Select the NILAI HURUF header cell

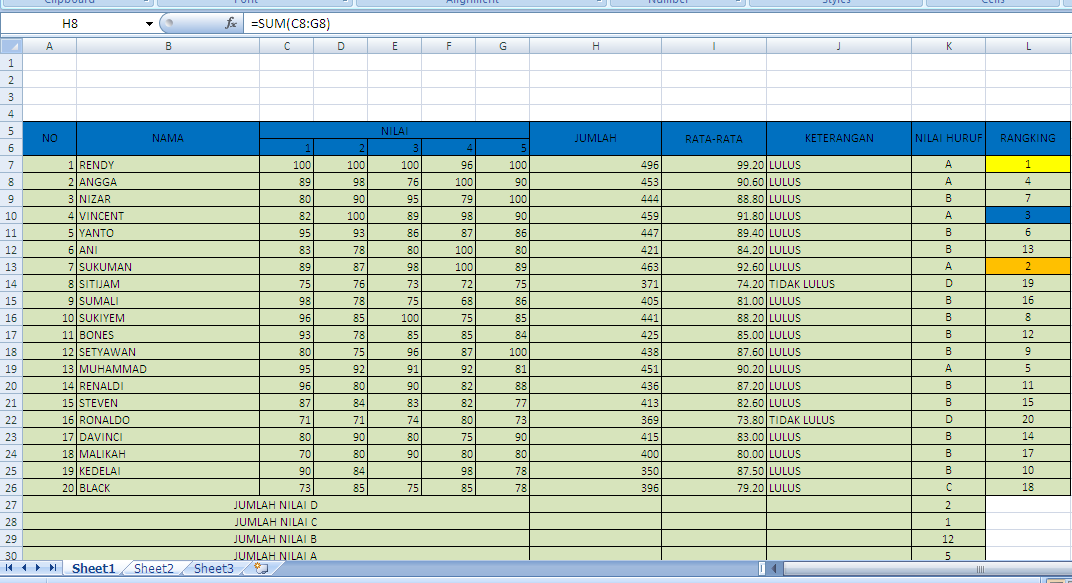(x=948, y=139)
